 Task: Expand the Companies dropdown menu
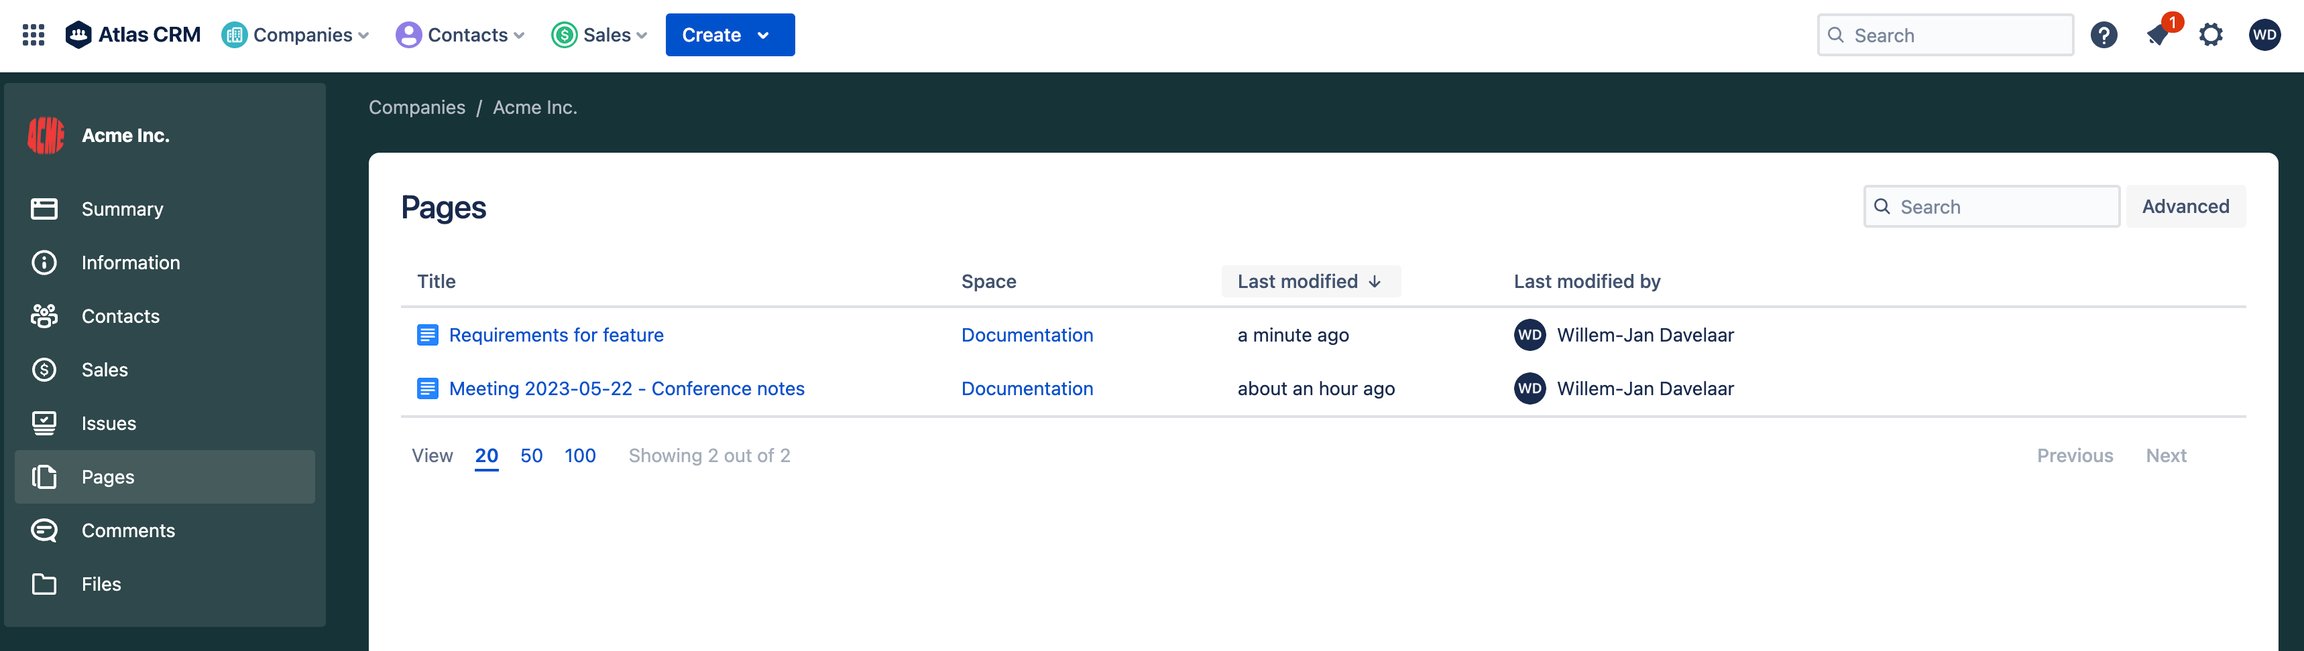(x=296, y=35)
